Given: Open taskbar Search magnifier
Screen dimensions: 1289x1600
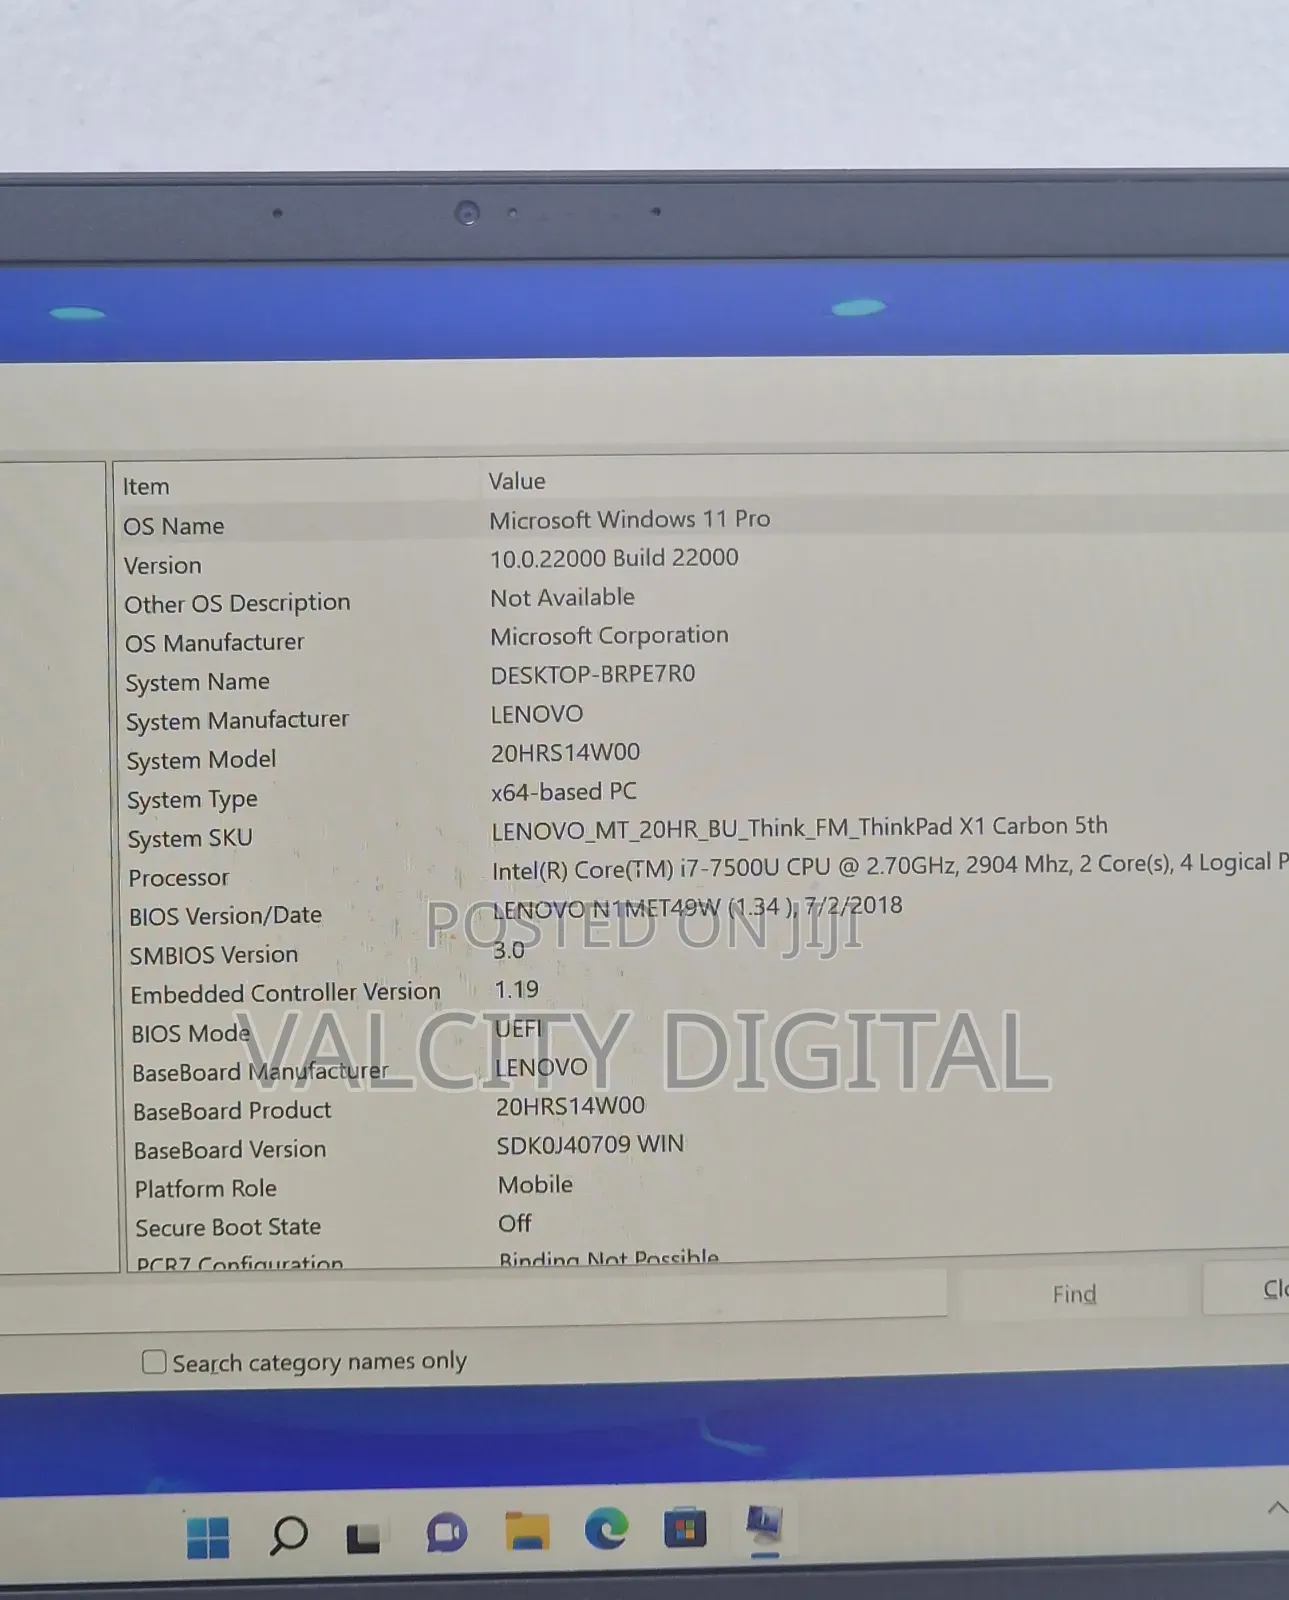Looking at the screenshot, I should (x=288, y=1536).
